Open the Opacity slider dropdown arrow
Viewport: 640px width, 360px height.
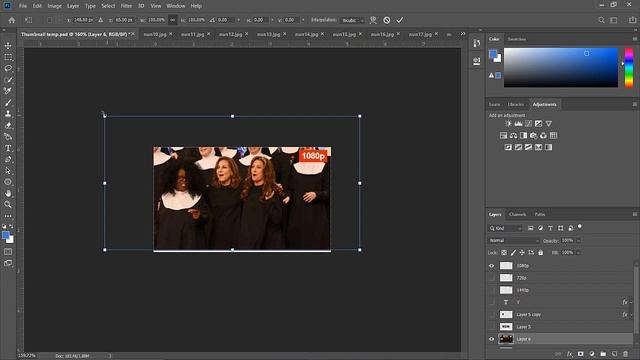tap(578, 240)
